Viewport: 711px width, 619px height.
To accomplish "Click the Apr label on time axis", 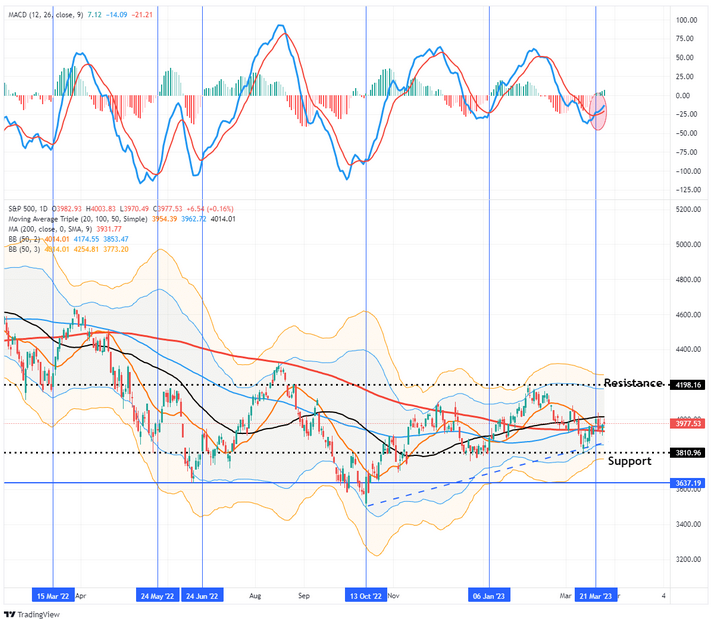I will (x=81, y=595).
